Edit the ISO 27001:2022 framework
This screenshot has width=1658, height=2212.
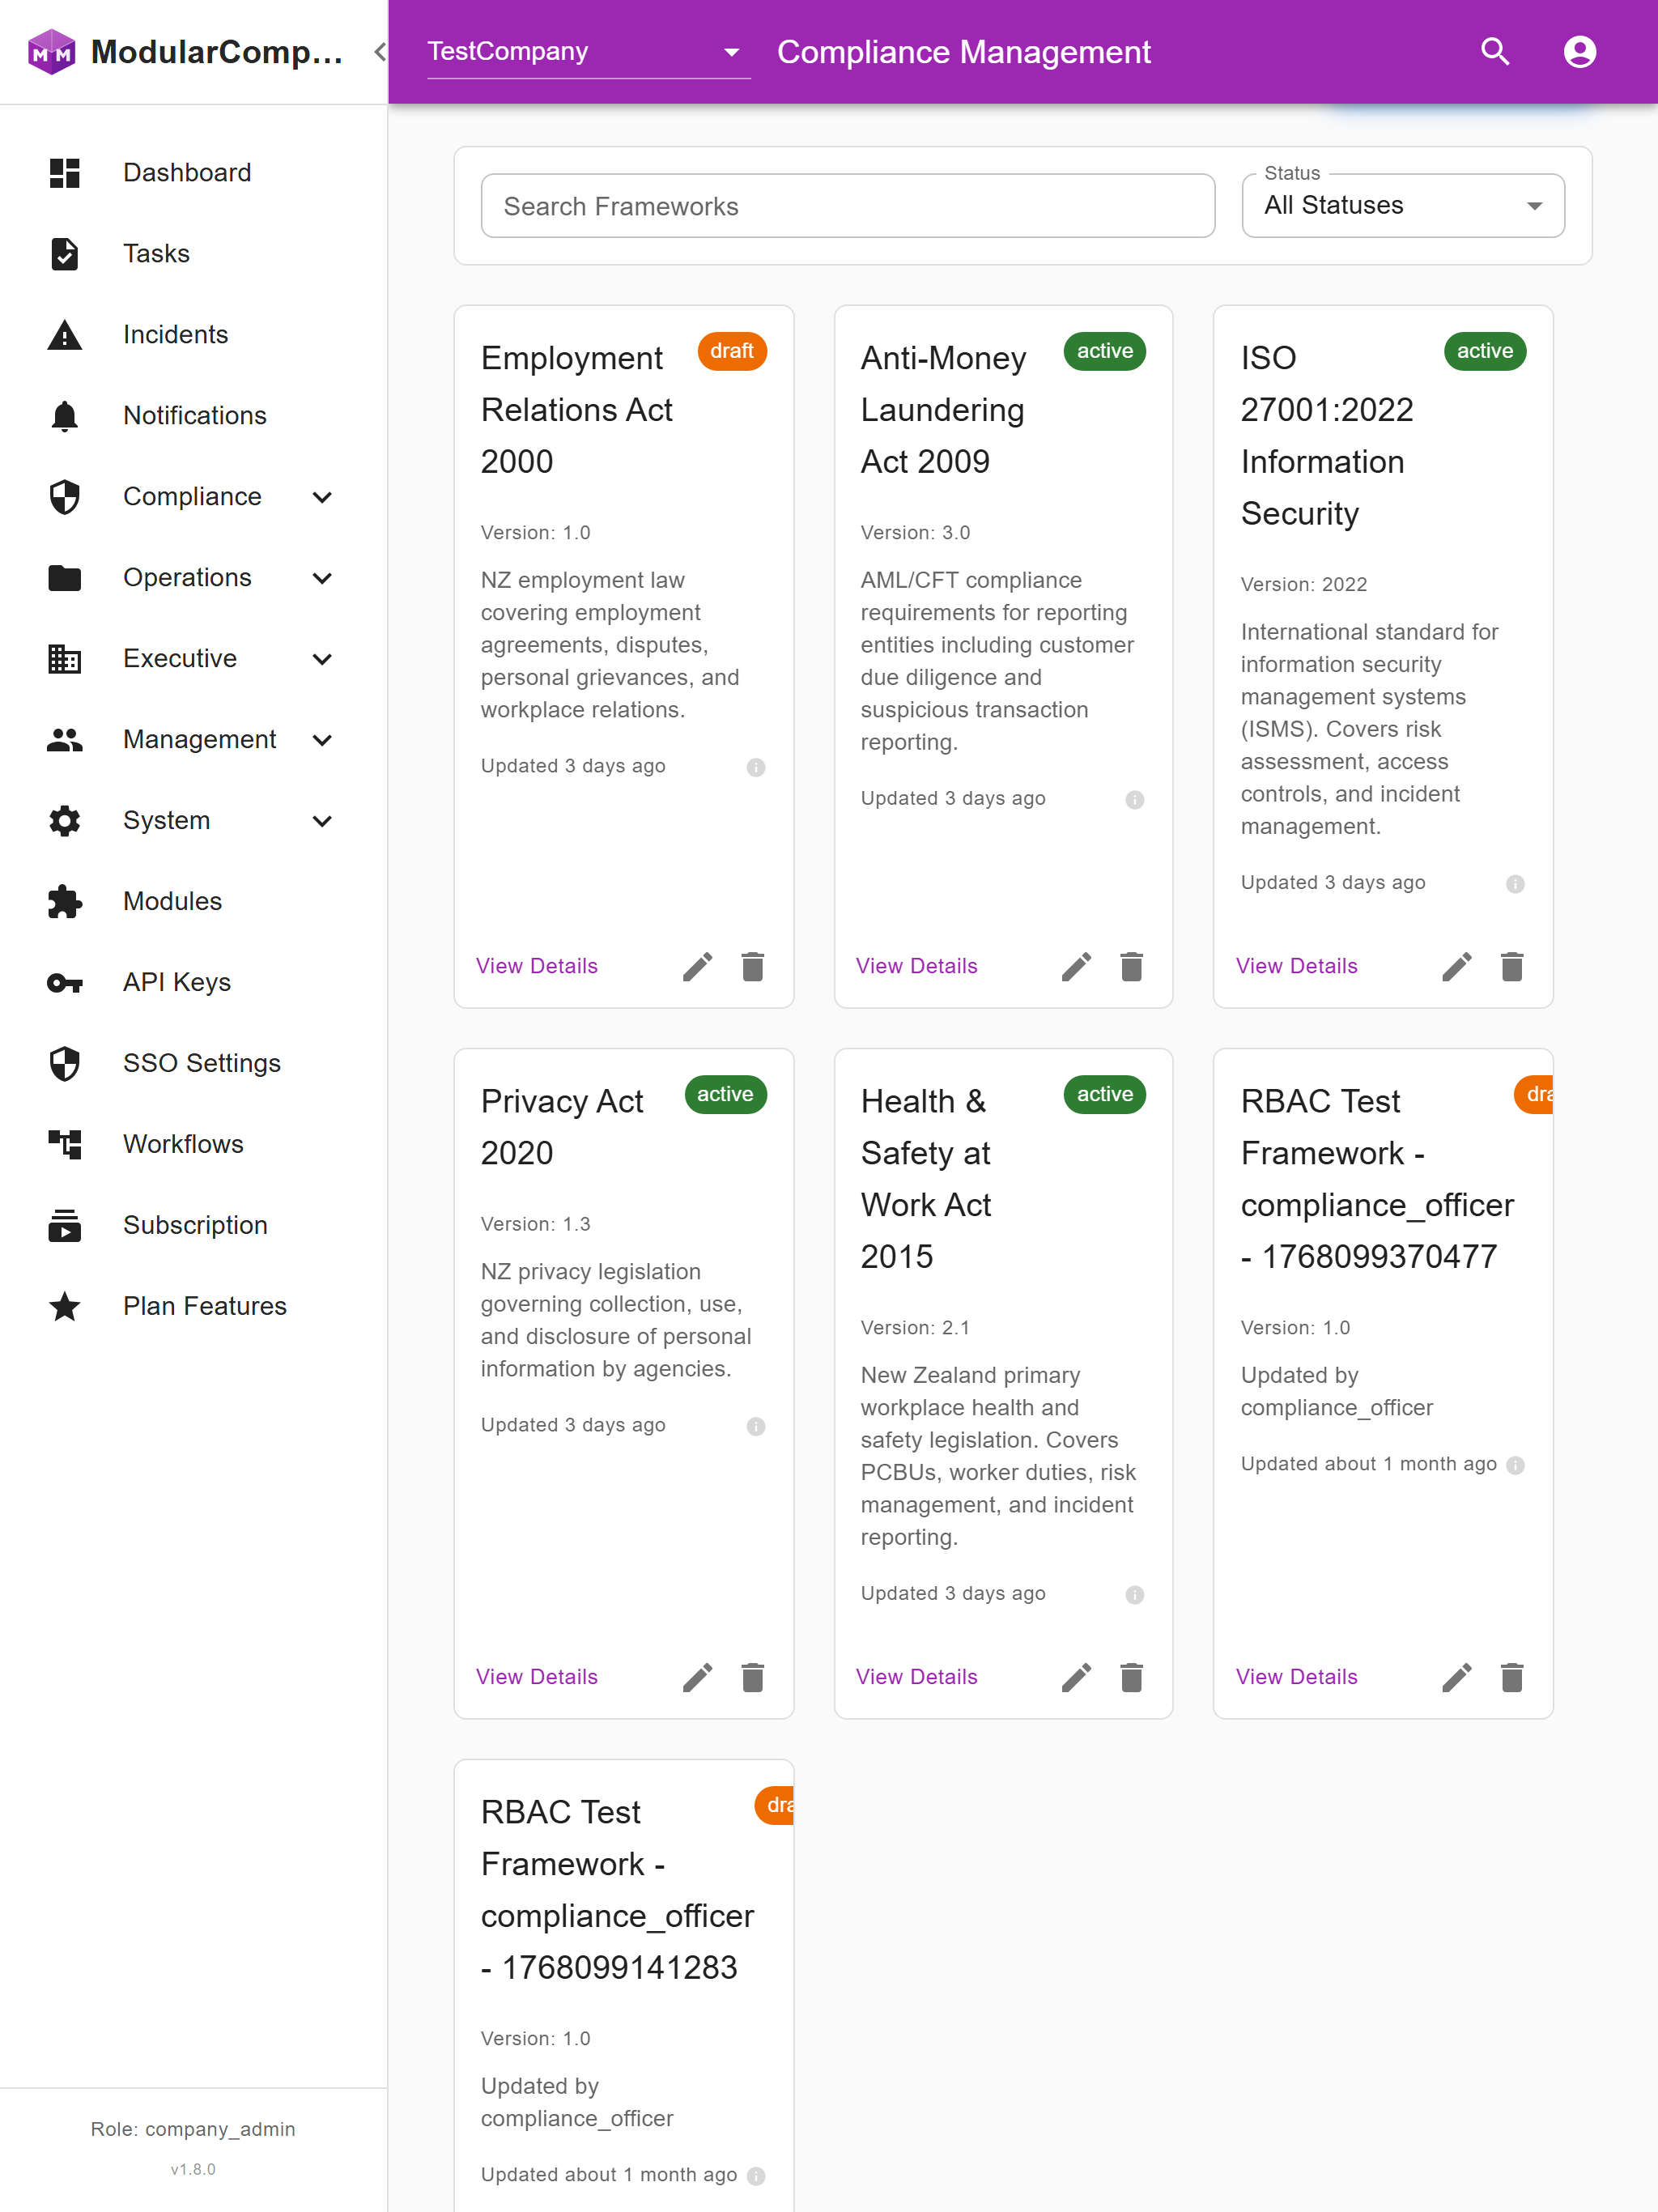(1457, 966)
